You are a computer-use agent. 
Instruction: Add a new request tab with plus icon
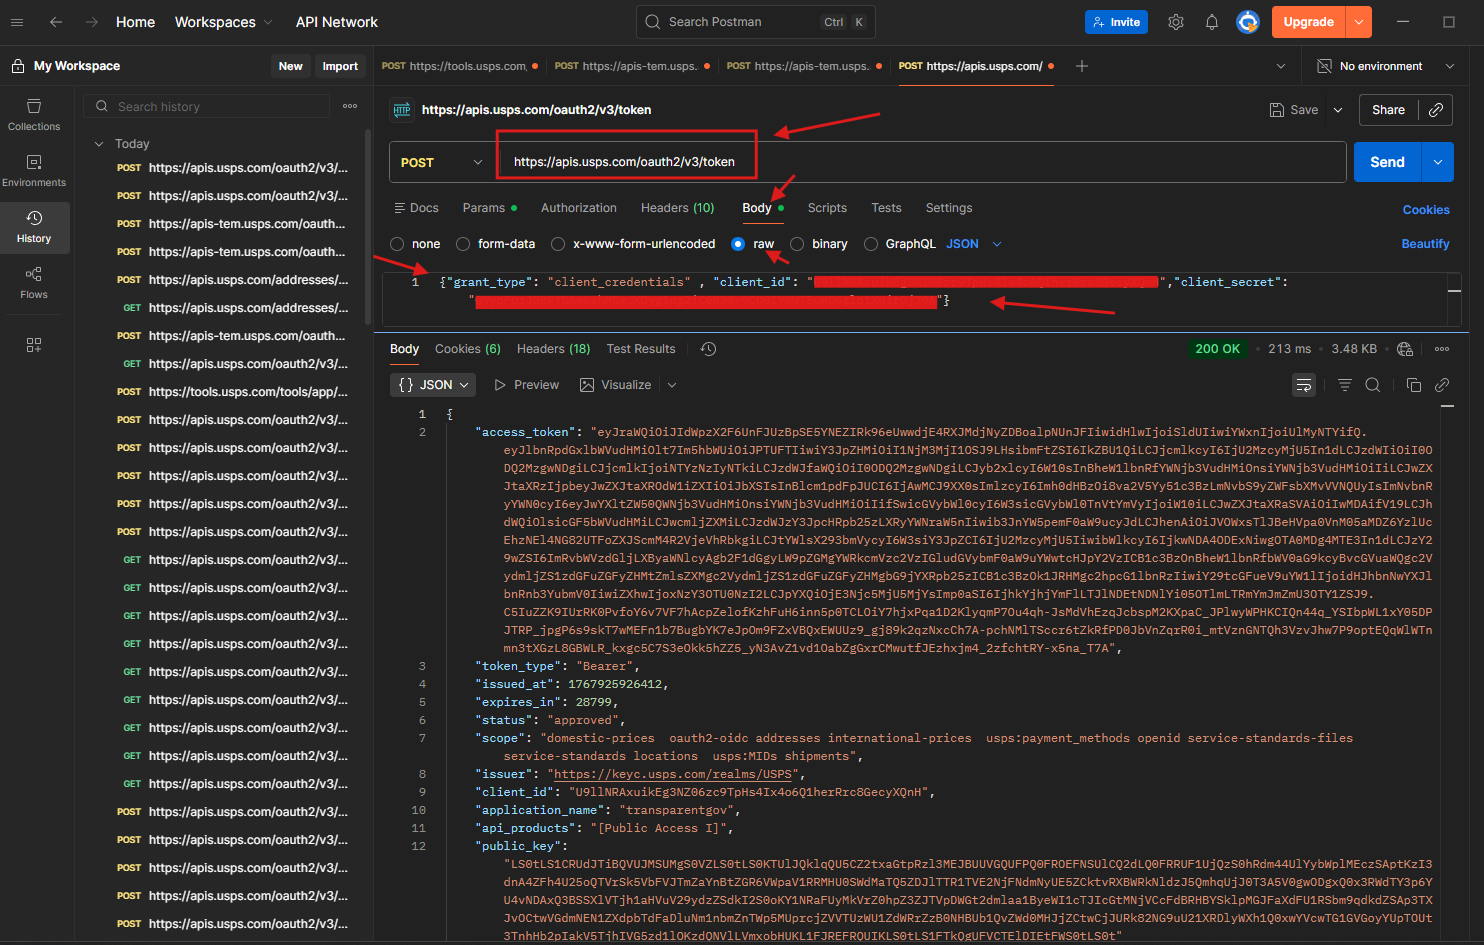(1082, 66)
